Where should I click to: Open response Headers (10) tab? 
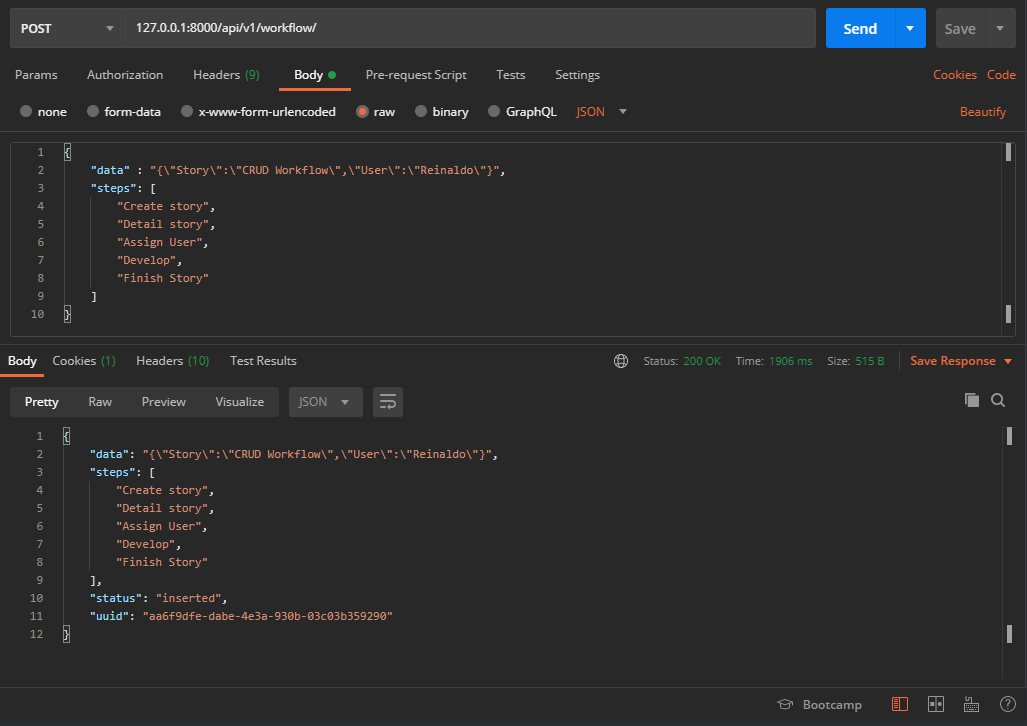[172, 361]
